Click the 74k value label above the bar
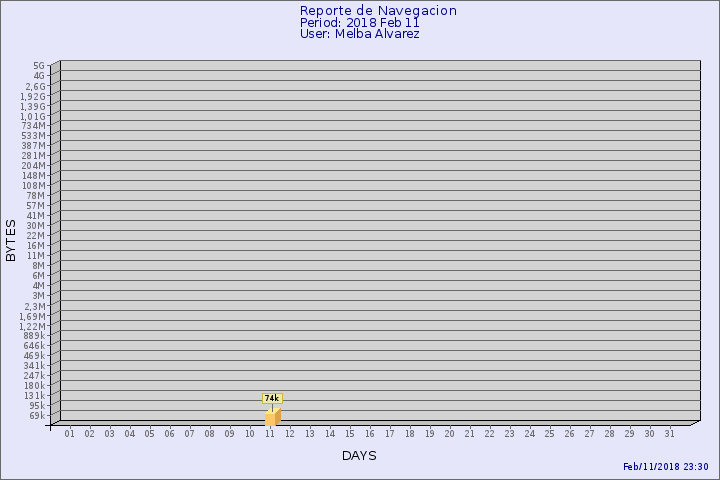 tap(272, 398)
